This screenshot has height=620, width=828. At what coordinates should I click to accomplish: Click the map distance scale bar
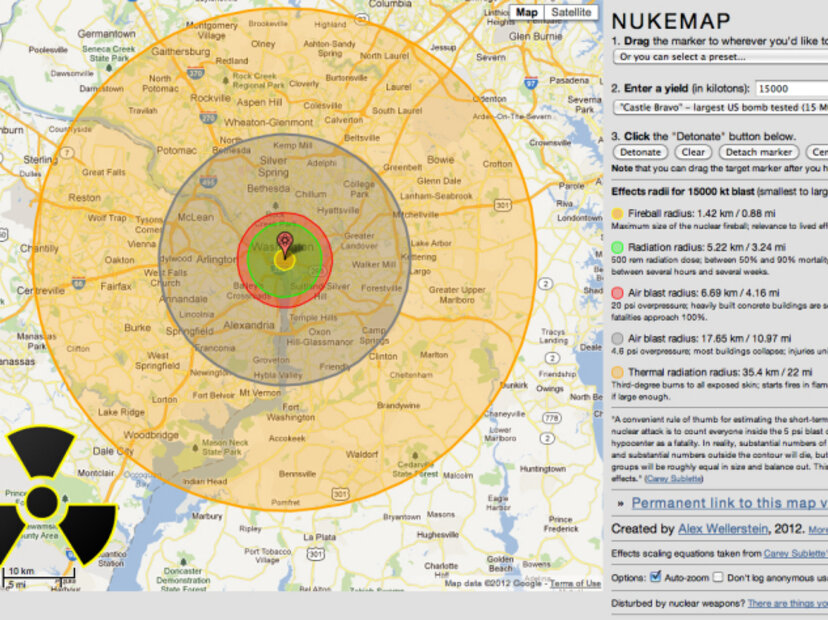pos(40,577)
